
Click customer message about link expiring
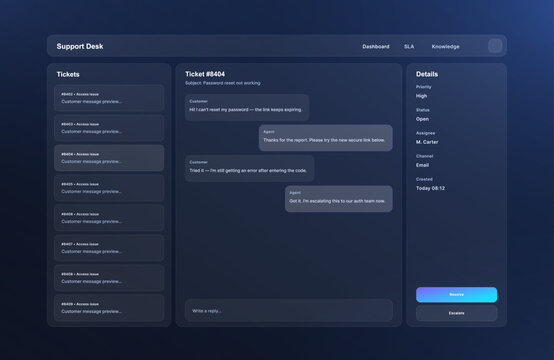coord(247,107)
